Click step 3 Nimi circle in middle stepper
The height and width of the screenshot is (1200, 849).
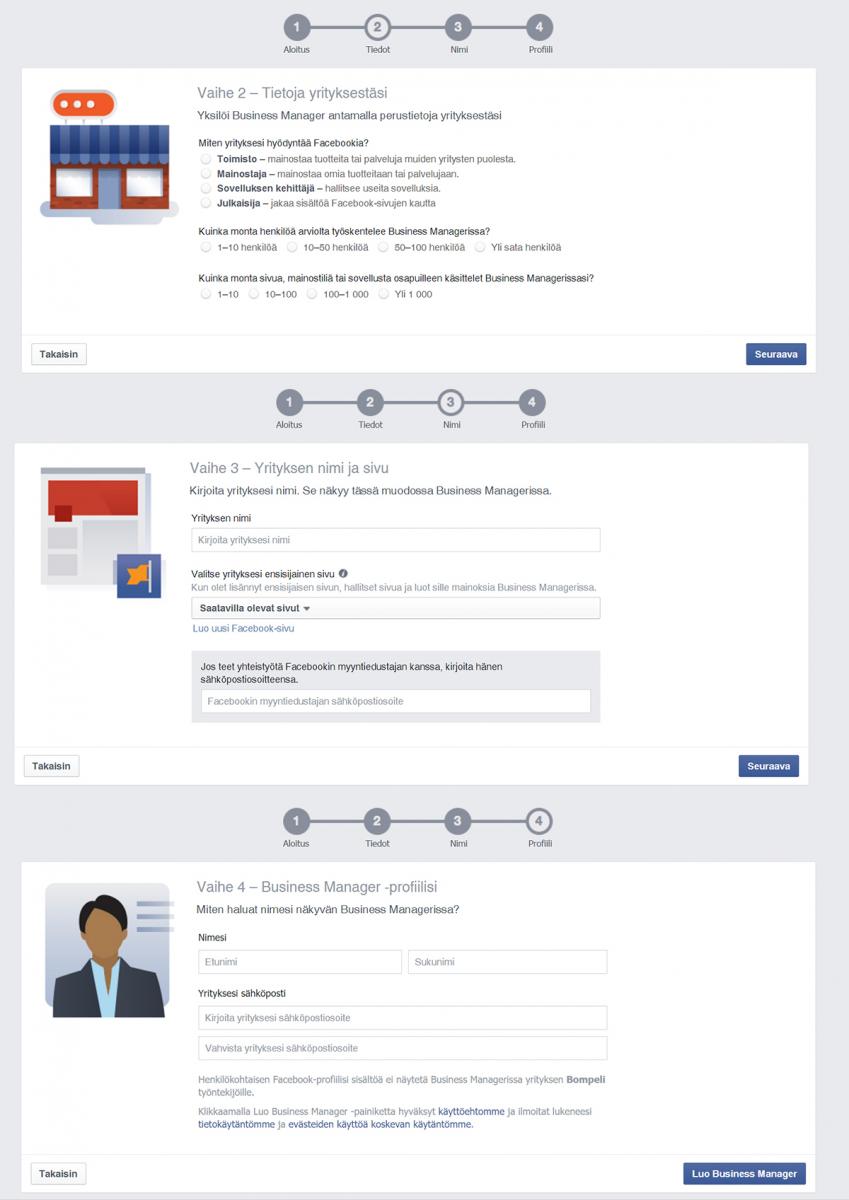point(451,403)
